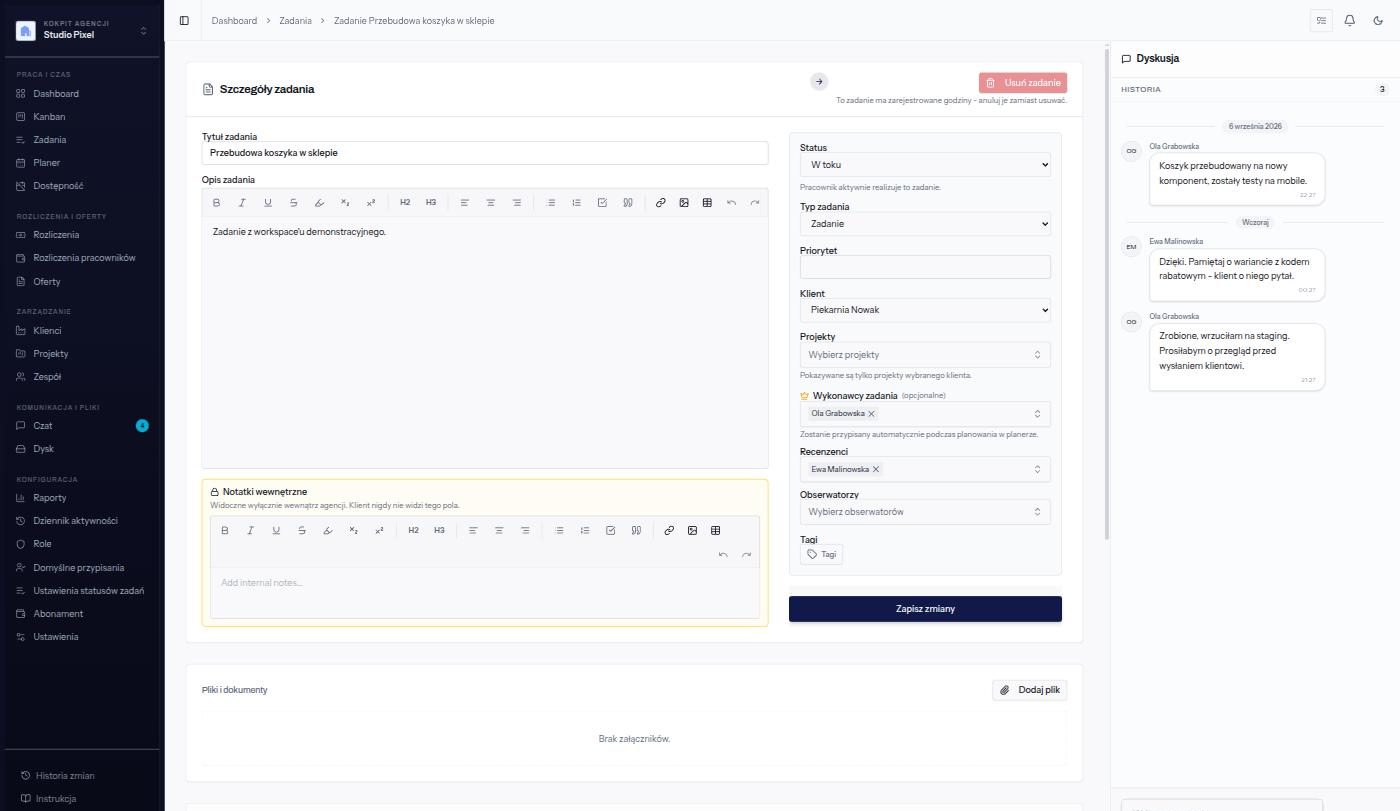Apply bold in Notatki wewnętrzne toolbar
The width and height of the screenshot is (1400, 811).
coord(225,530)
